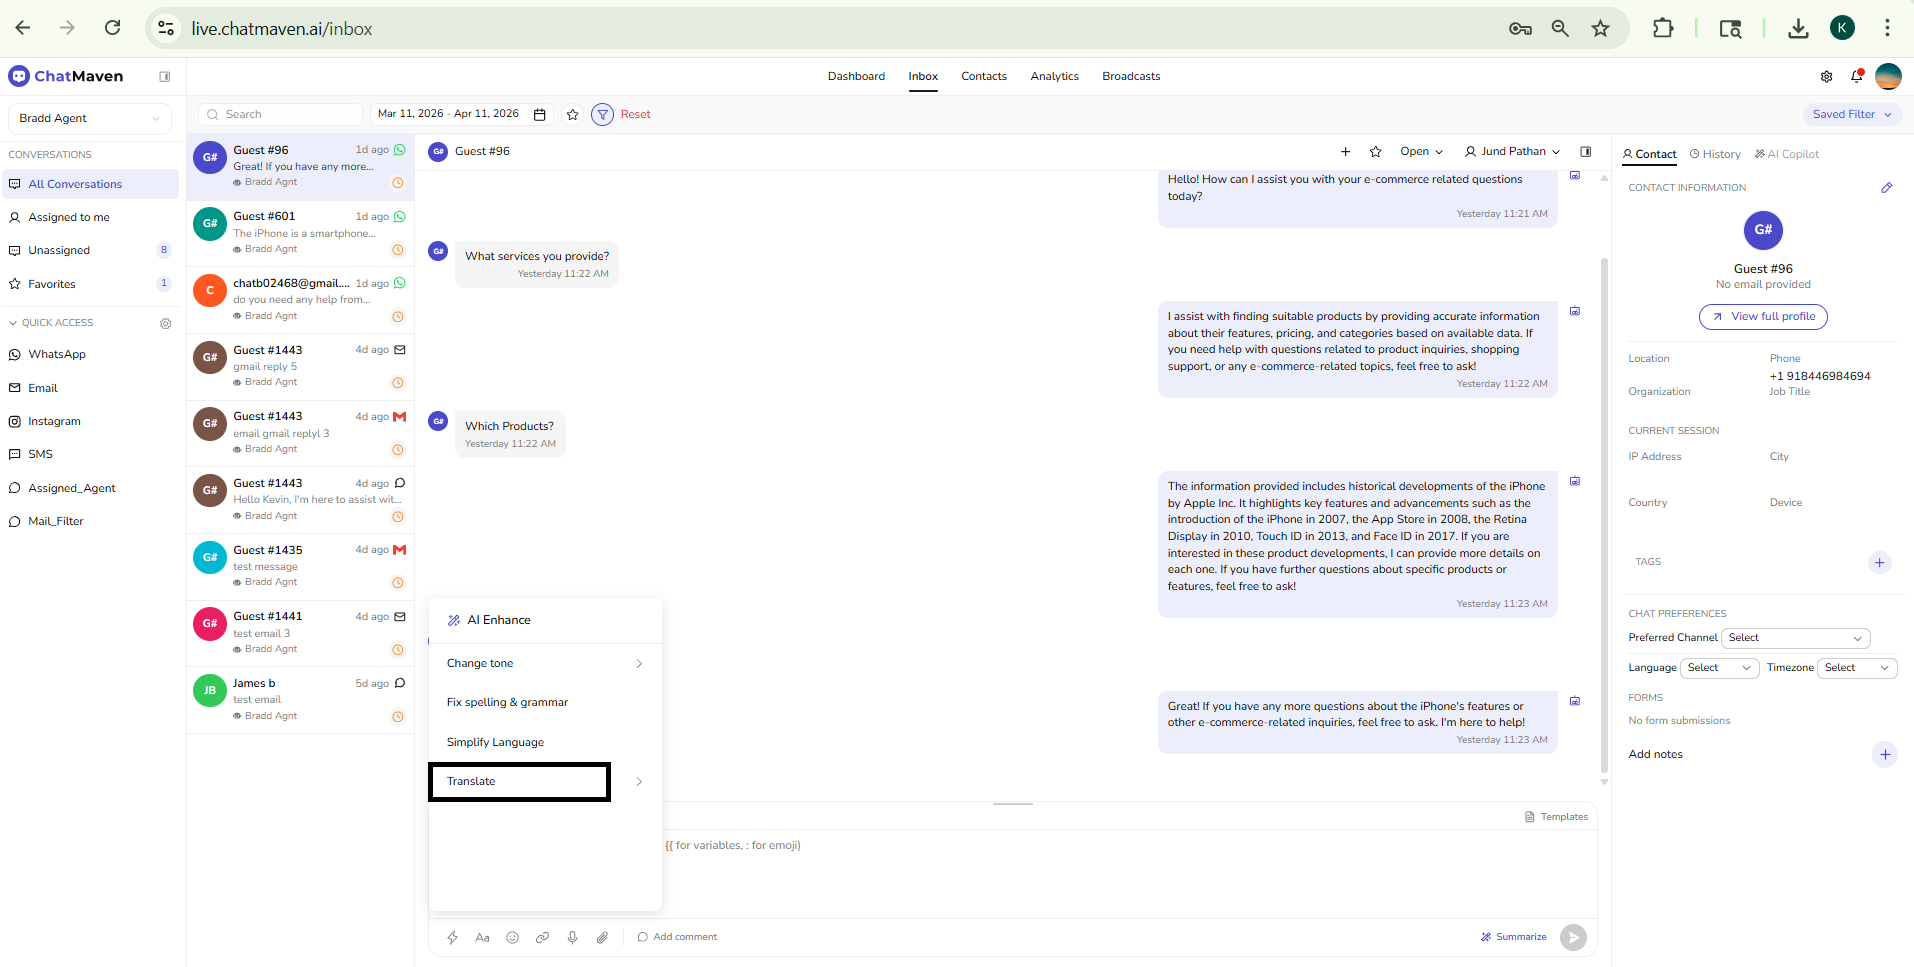Attach a file using the paperclip icon

click(x=602, y=937)
